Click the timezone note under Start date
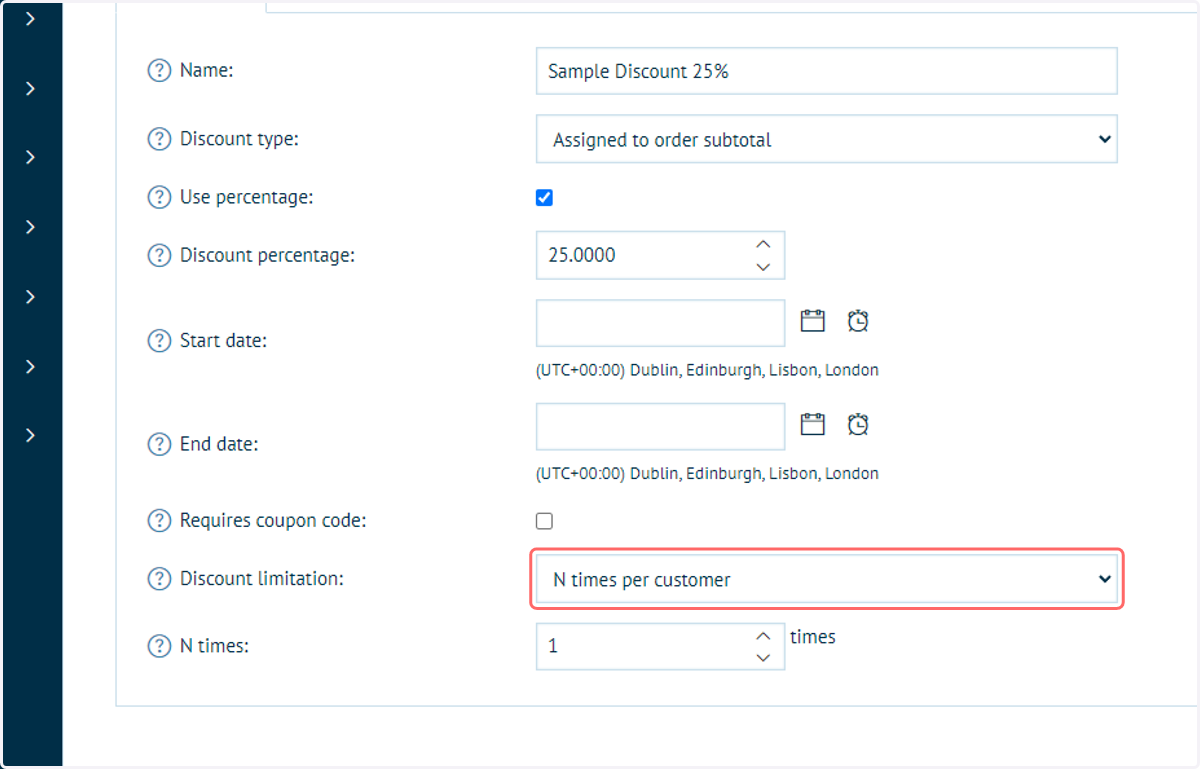The height and width of the screenshot is (769, 1200). (707, 370)
